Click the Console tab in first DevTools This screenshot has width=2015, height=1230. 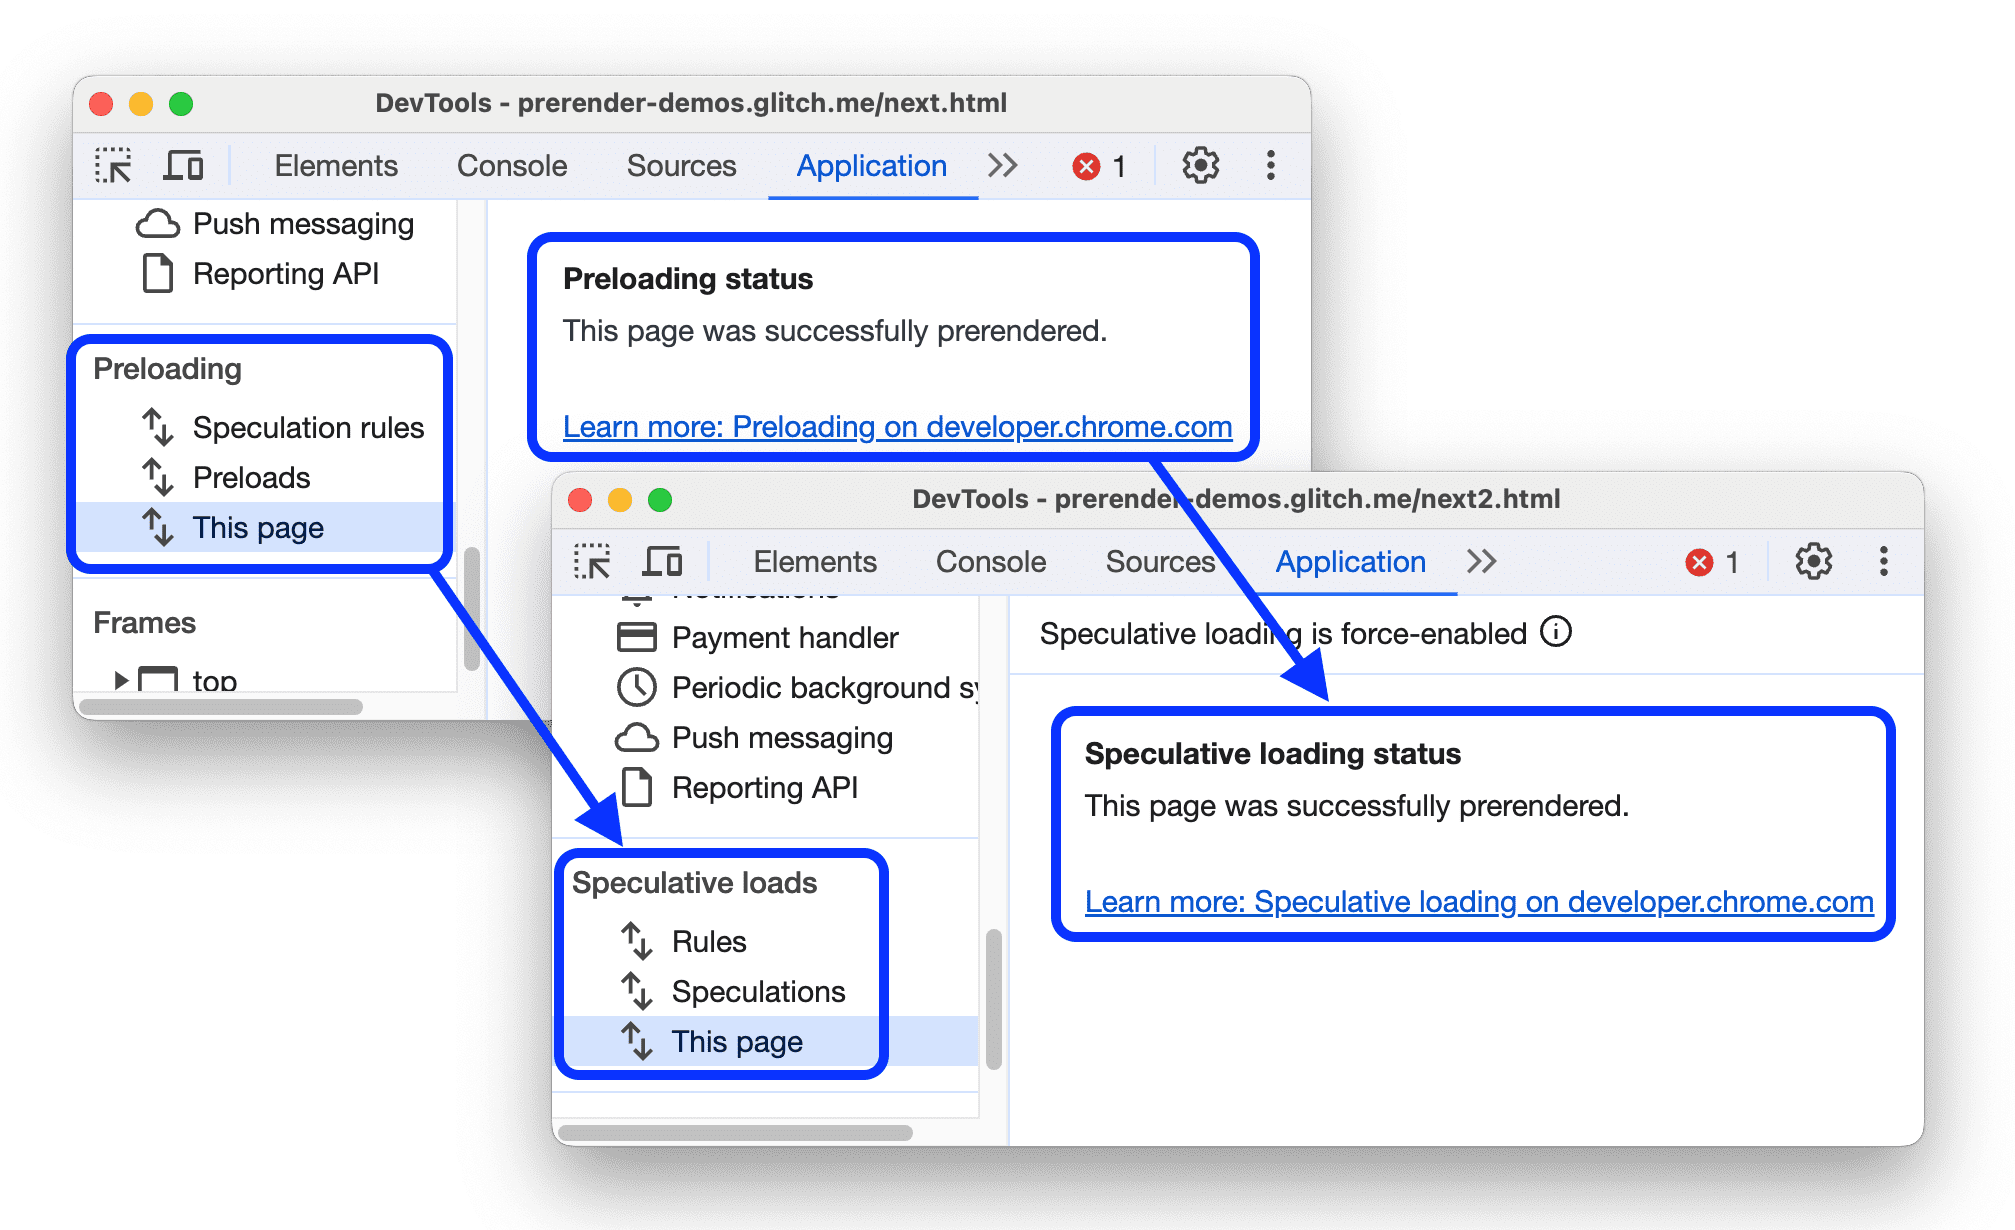452,158
